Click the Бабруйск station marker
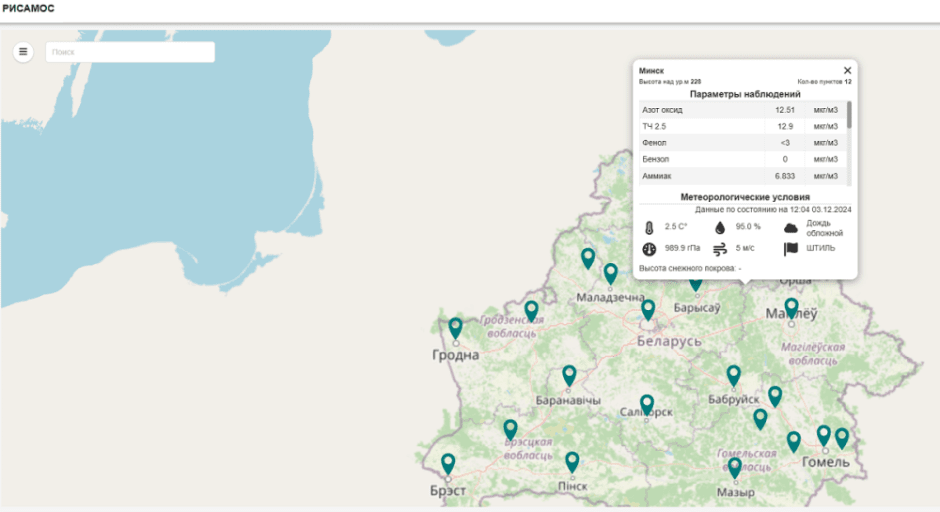This screenshot has width=940, height=512. coord(734,375)
